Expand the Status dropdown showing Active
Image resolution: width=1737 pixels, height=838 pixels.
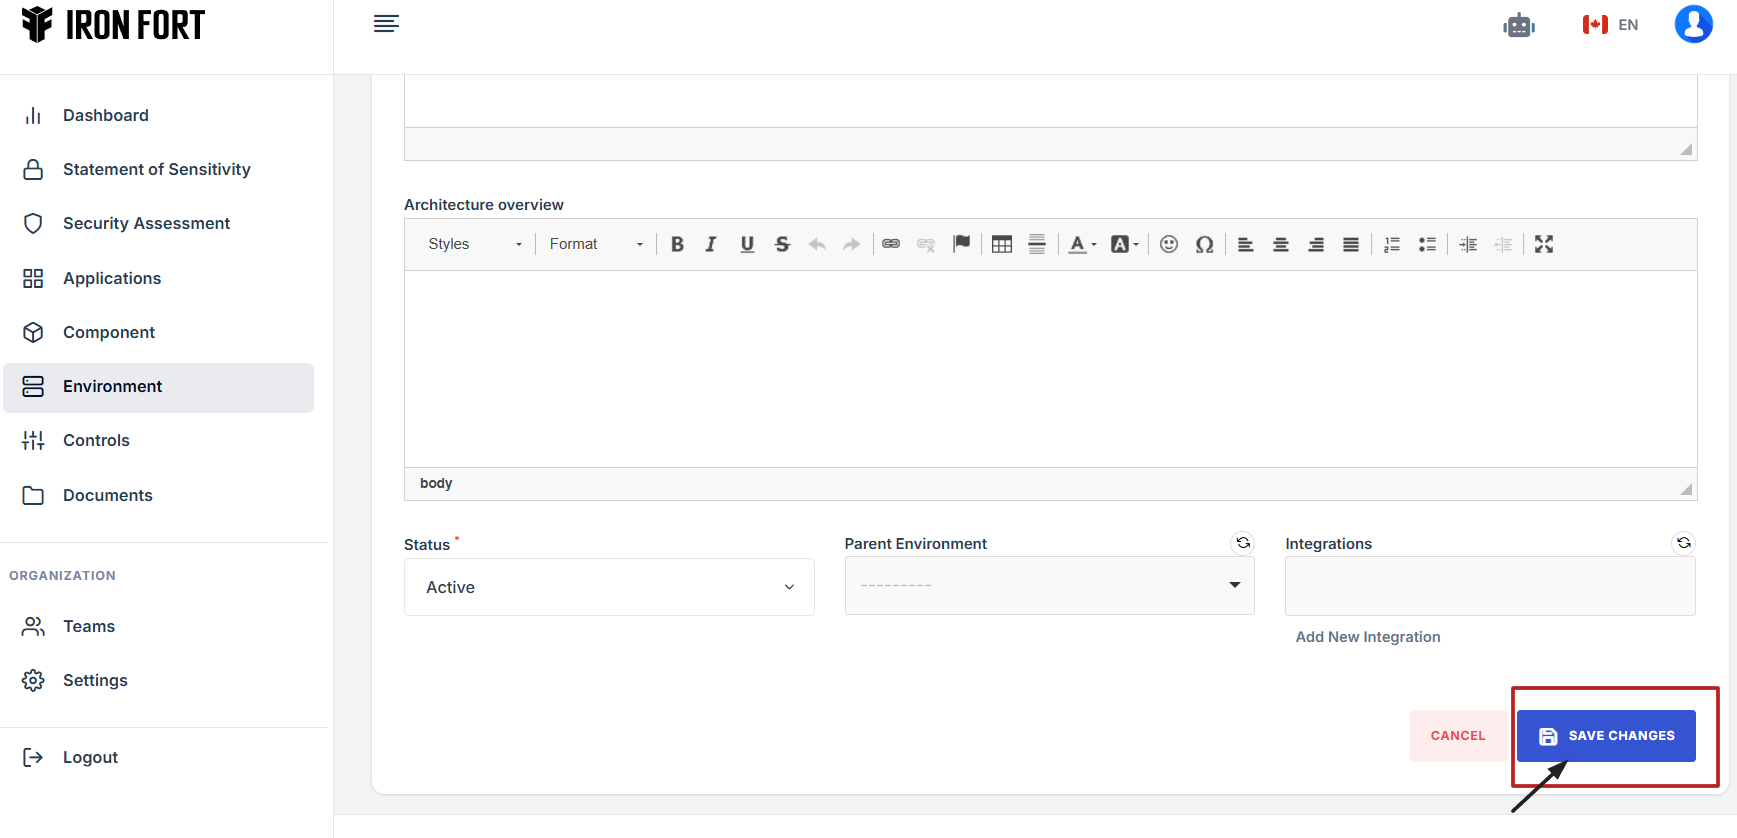(609, 587)
